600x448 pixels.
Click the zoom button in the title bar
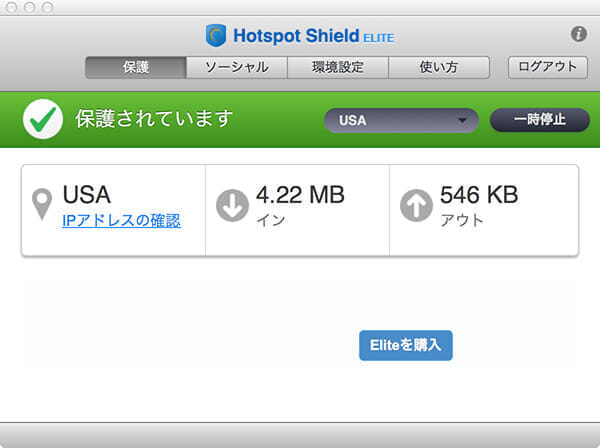coord(47,7)
